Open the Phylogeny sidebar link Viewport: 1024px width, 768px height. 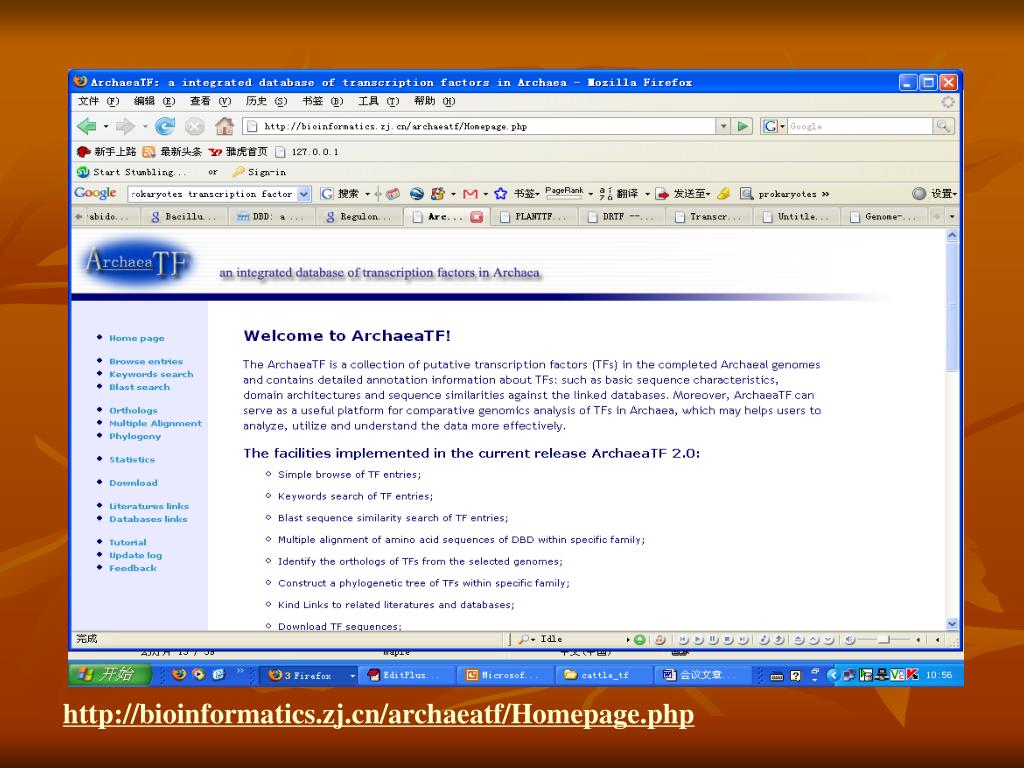[x=135, y=436]
